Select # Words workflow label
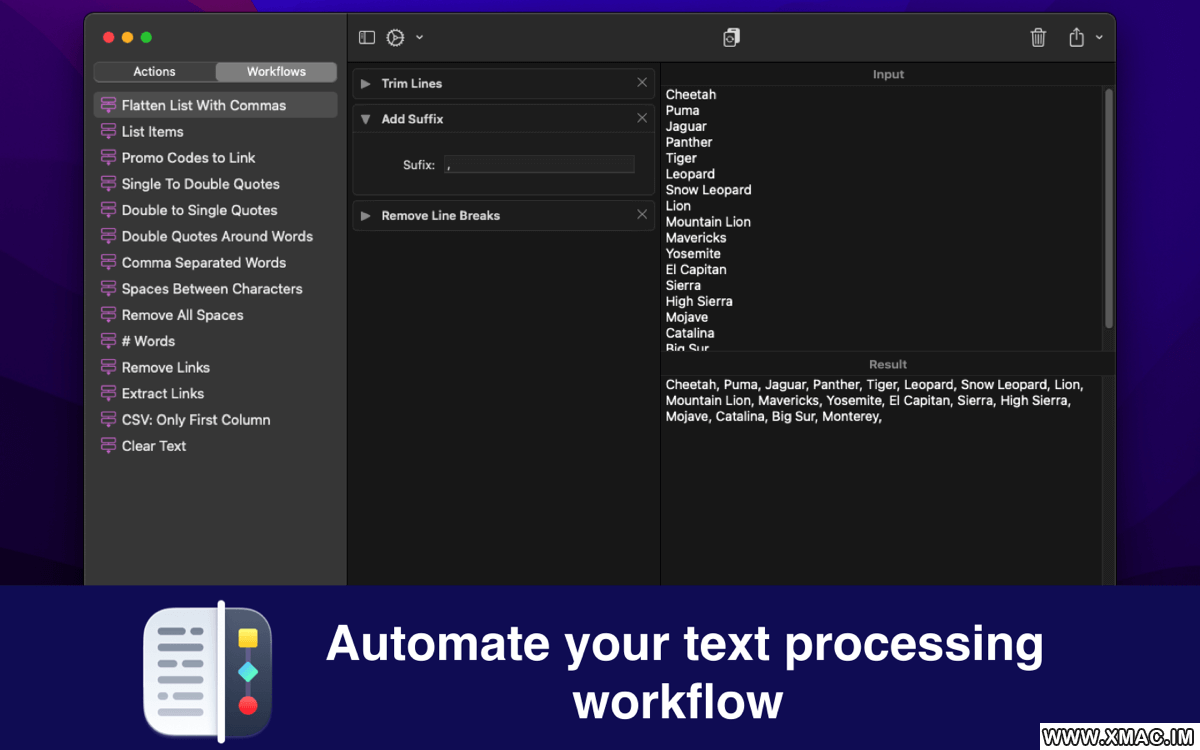 point(148,341)
